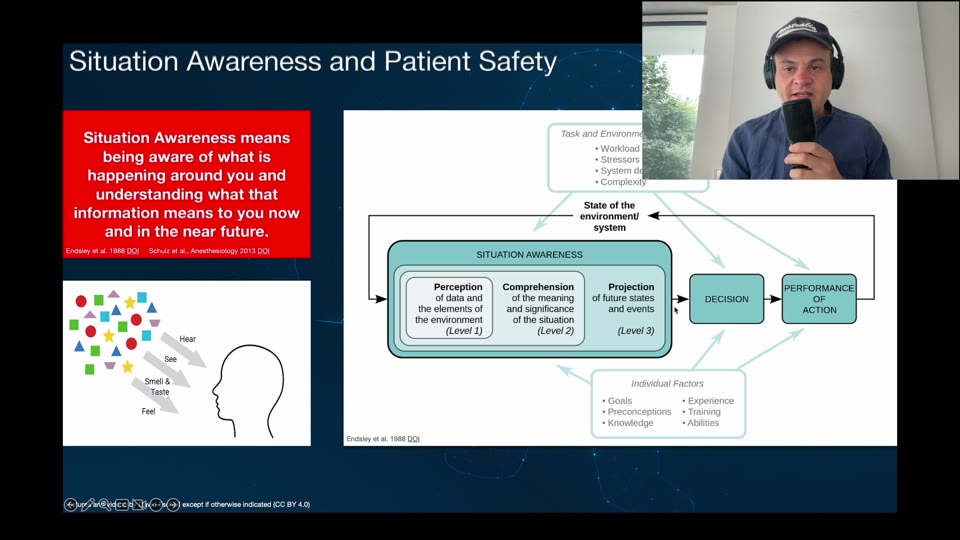Click the 'Preconceptions' bullet text
This screenshot has height=540, width=960.
(639, 412)
